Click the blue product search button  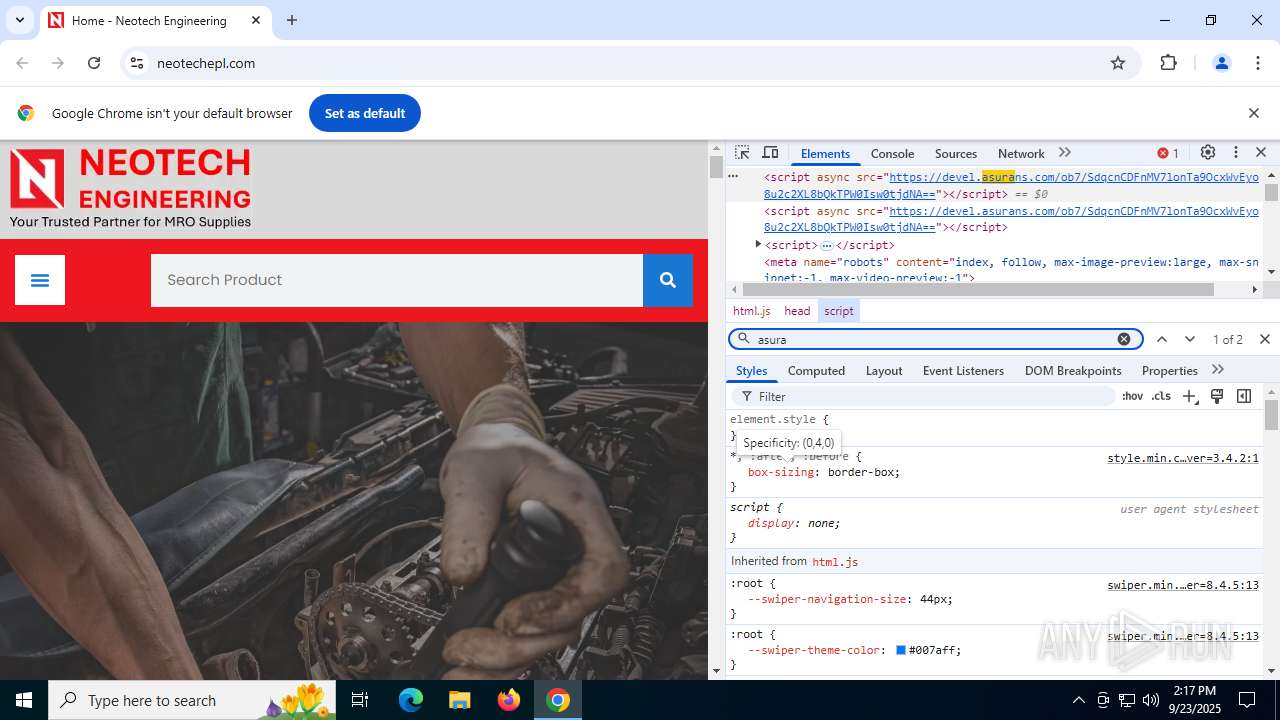[x=668, y=280]
